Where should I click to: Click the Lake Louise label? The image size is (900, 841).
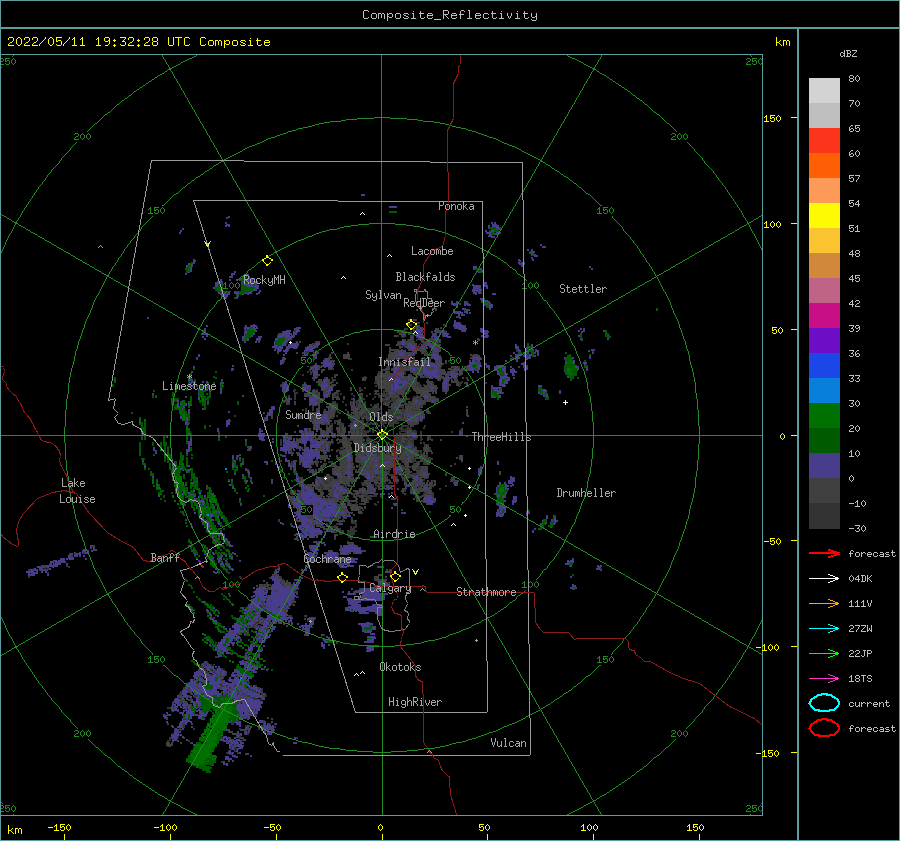(x=77, y=491)
